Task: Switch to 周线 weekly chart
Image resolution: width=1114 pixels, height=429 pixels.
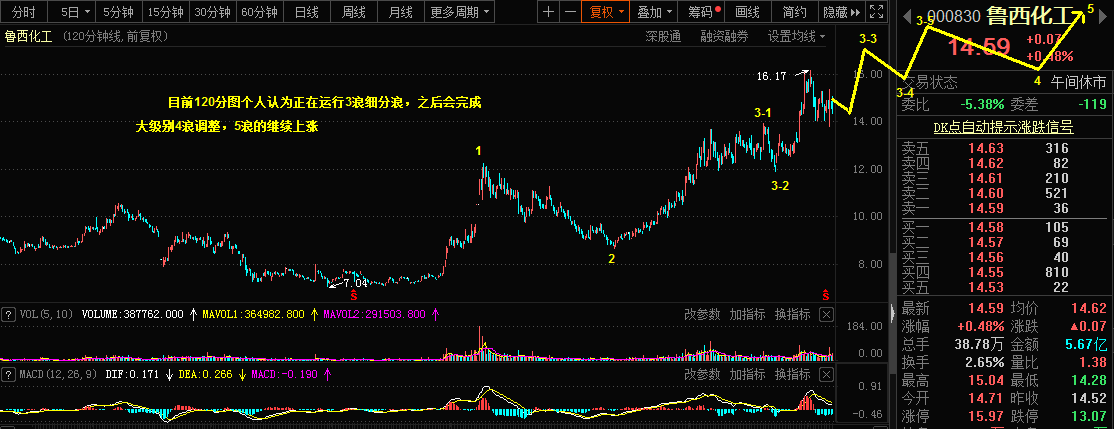Action: point(354,11)
